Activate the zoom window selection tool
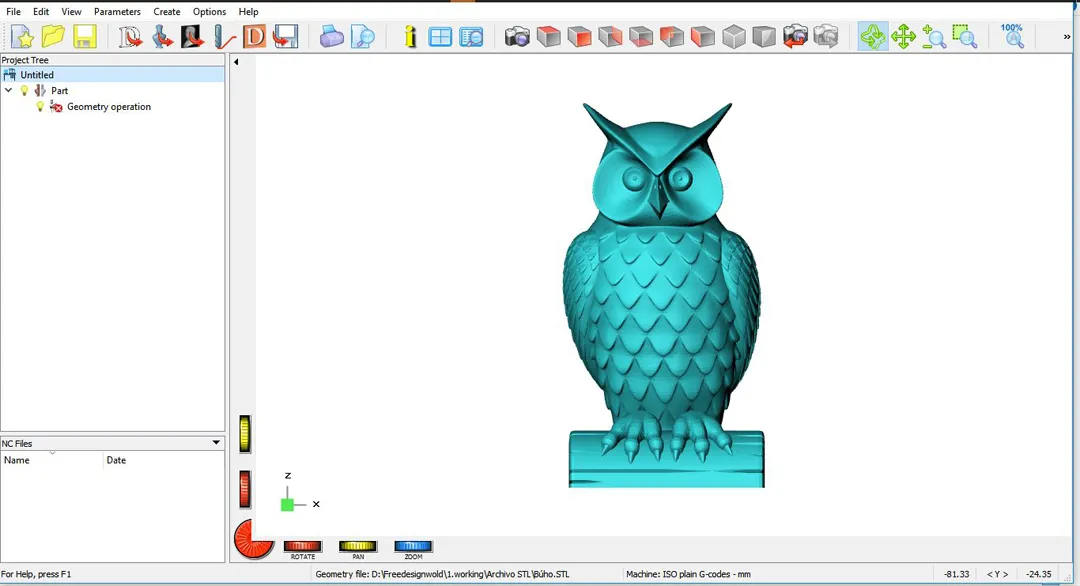Viewport: 1080px width, 586px height. 964,36
